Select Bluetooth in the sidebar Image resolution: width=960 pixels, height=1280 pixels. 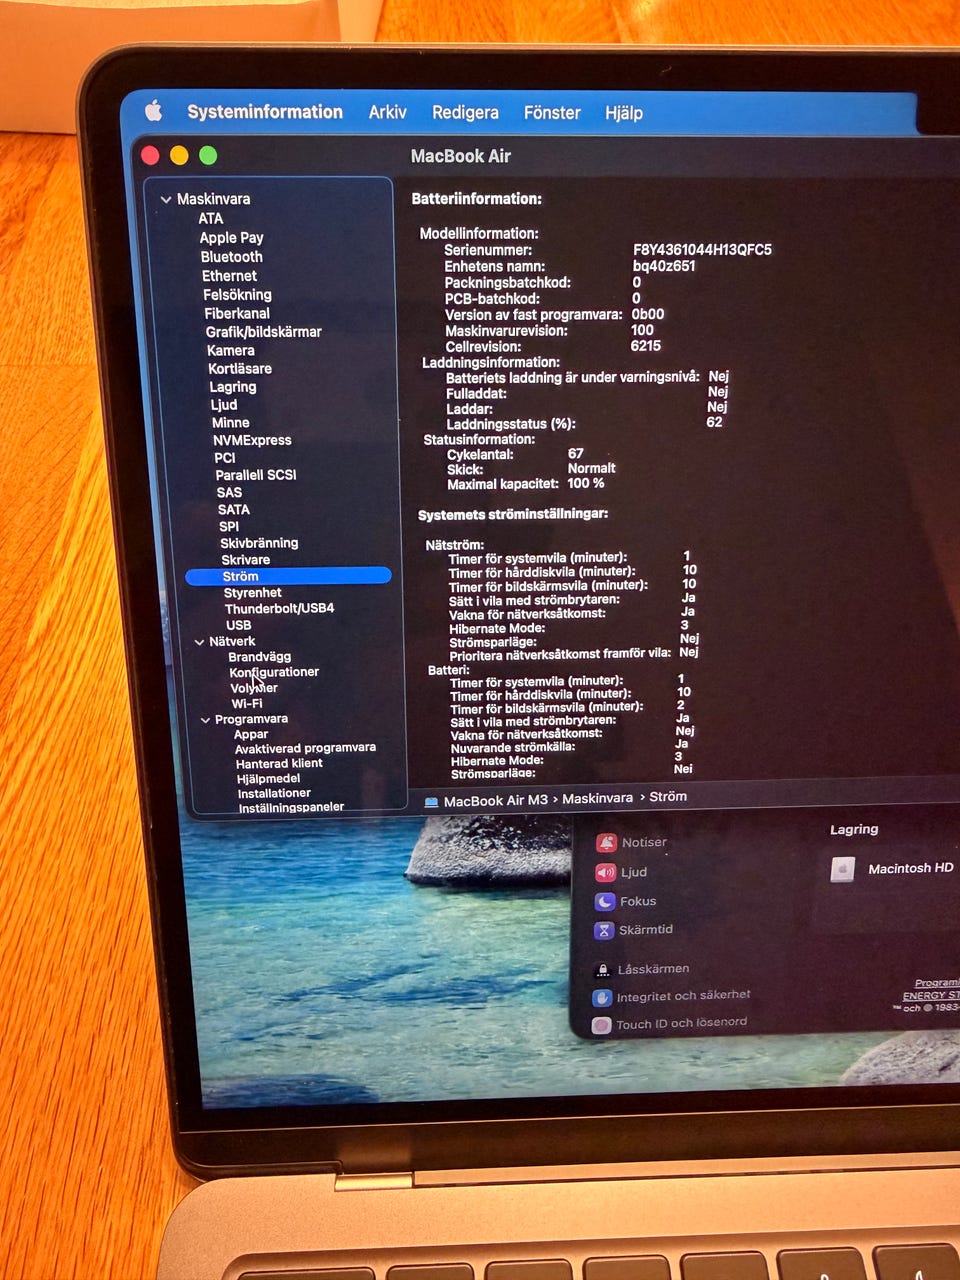click(231, 257)
